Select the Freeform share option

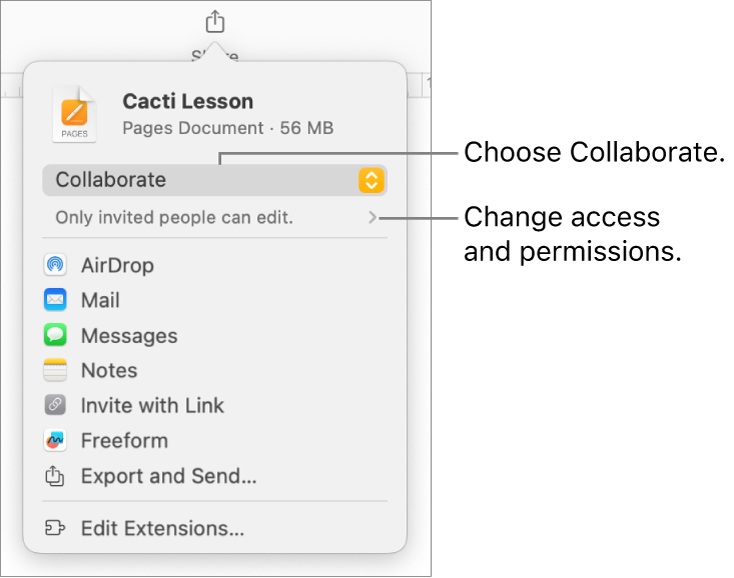coord(124,441)
